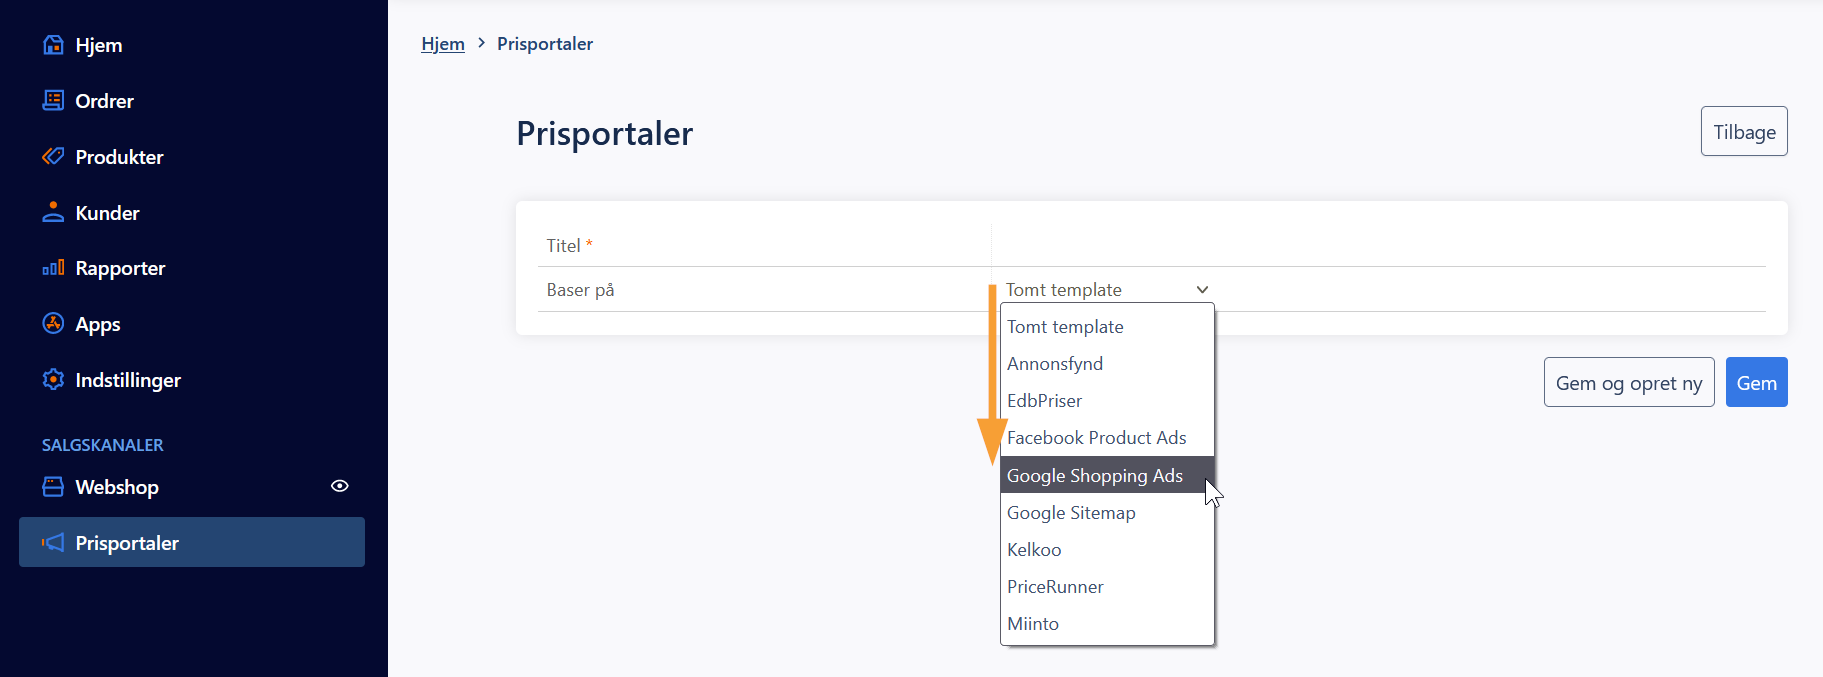Choose Facebook Product Ads option
Screen dimensions: 1823x677
[x=1107, y=438]
